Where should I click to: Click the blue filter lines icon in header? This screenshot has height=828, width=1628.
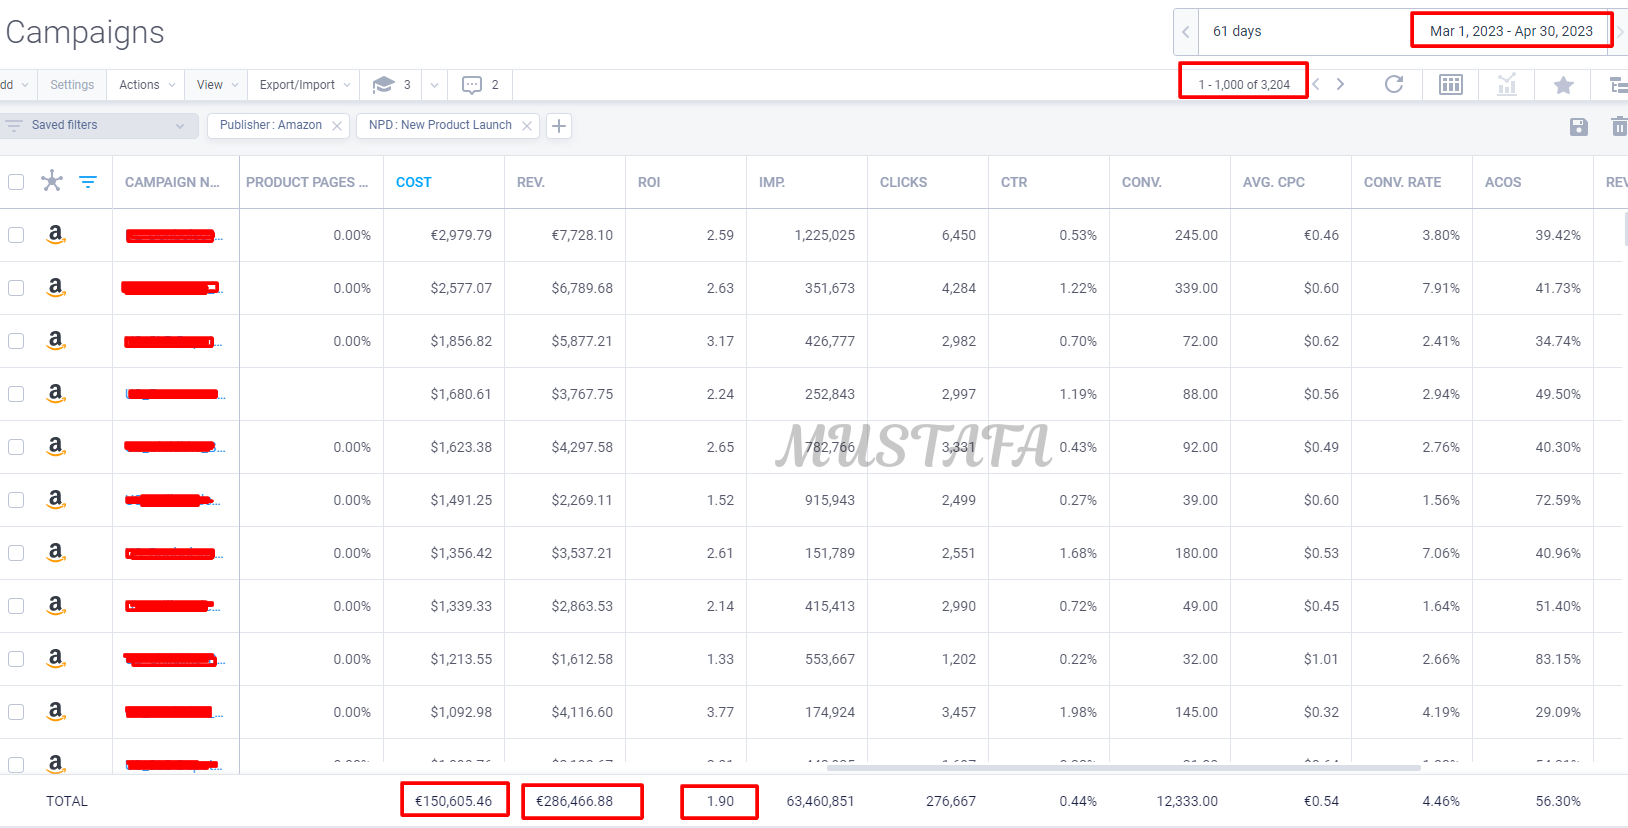pyautogui.click(x=88, y=182)
